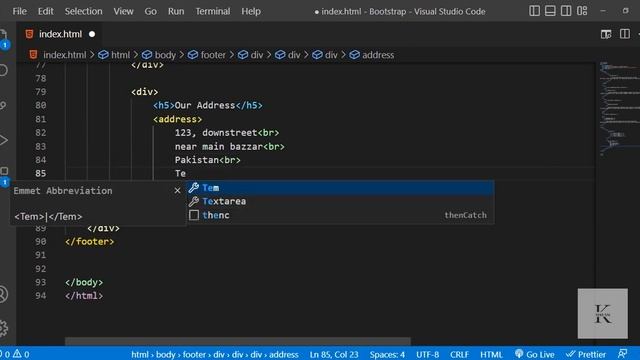640x360 pixels.
Task: Change indentation via Spaces: 4
Action: coord(387,354)
